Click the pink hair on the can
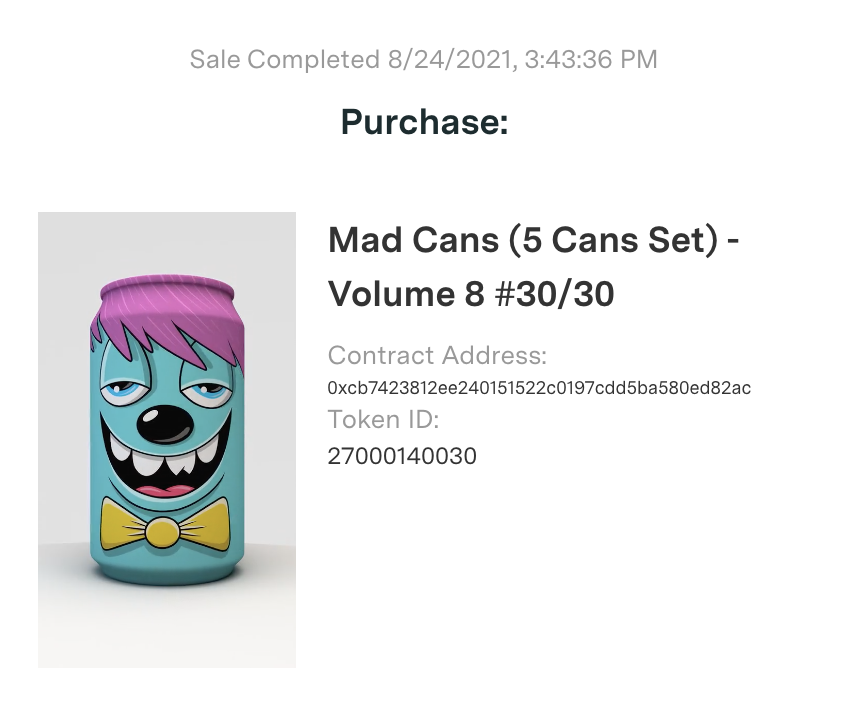Viewport: 856px width, 728px height. 167,317
